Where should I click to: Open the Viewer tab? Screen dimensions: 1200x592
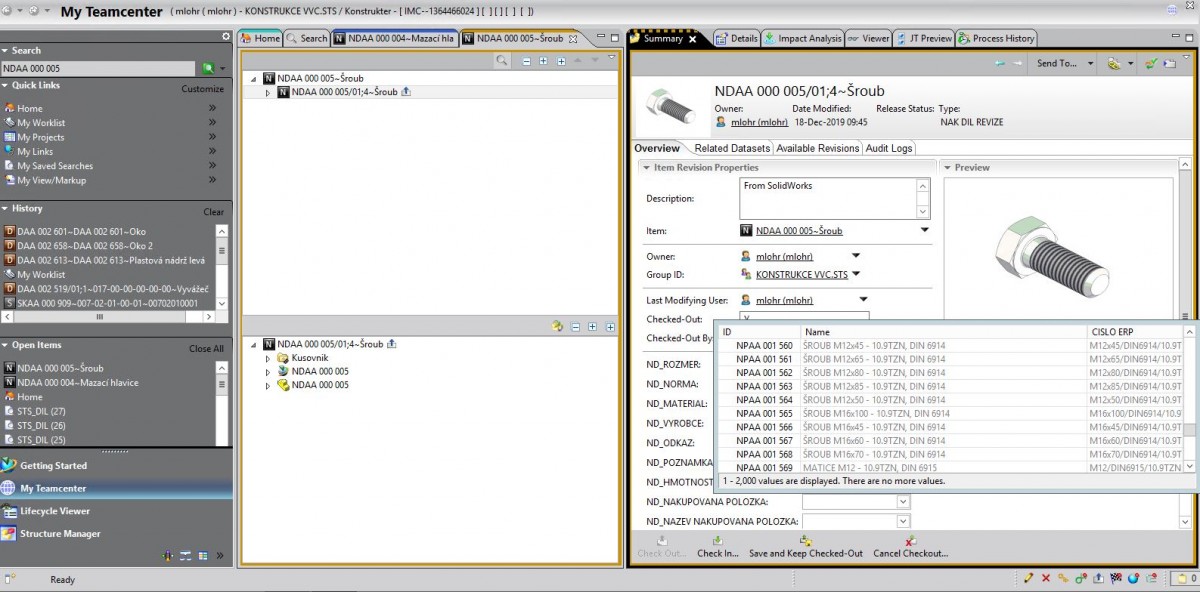point(868,38)
